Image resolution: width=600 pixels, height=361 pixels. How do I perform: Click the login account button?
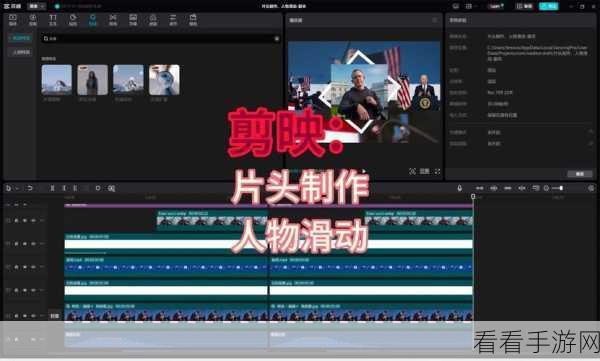click(496, 6)
